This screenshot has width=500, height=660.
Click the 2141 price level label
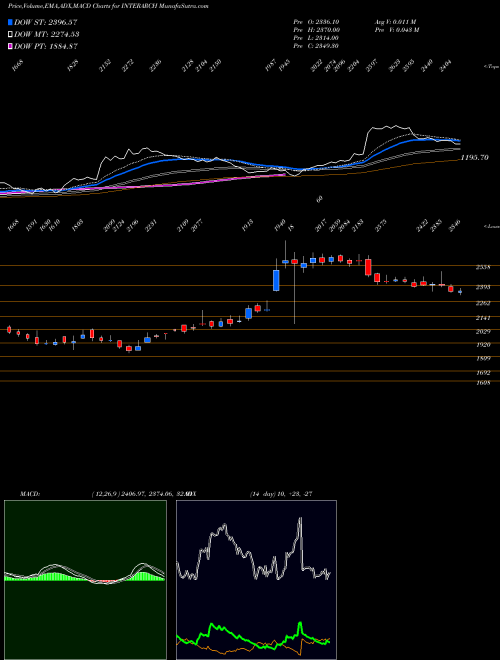[x=483, y=318]
